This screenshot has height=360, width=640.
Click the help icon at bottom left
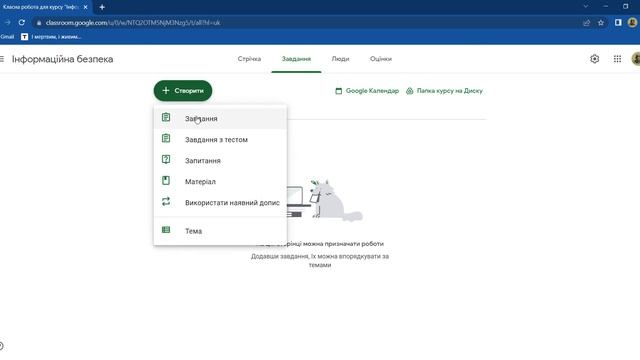(1, 346)
